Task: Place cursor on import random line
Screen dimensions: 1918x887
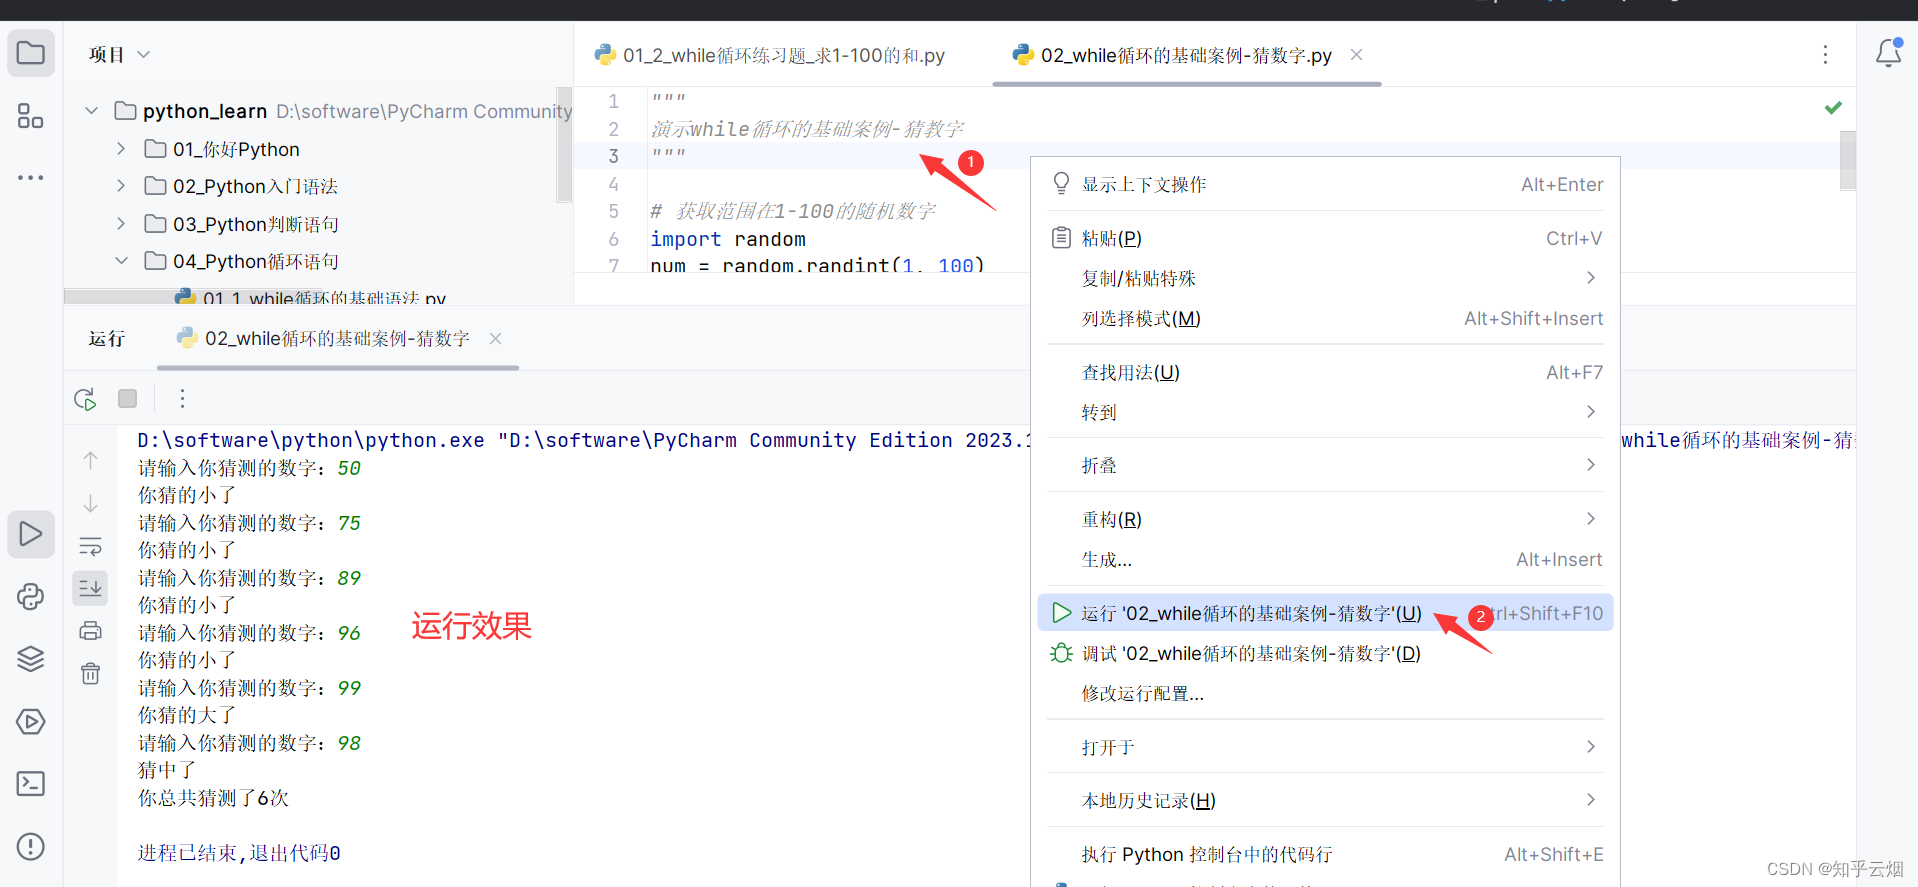Action: tap(728, 239)
